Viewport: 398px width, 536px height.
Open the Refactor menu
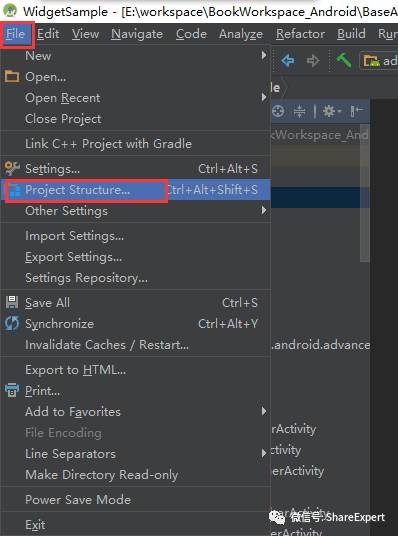(301, 34)
